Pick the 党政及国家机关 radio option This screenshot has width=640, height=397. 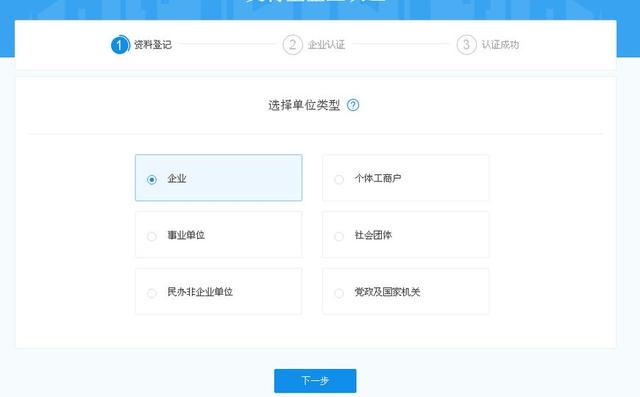tap(339, 293)
